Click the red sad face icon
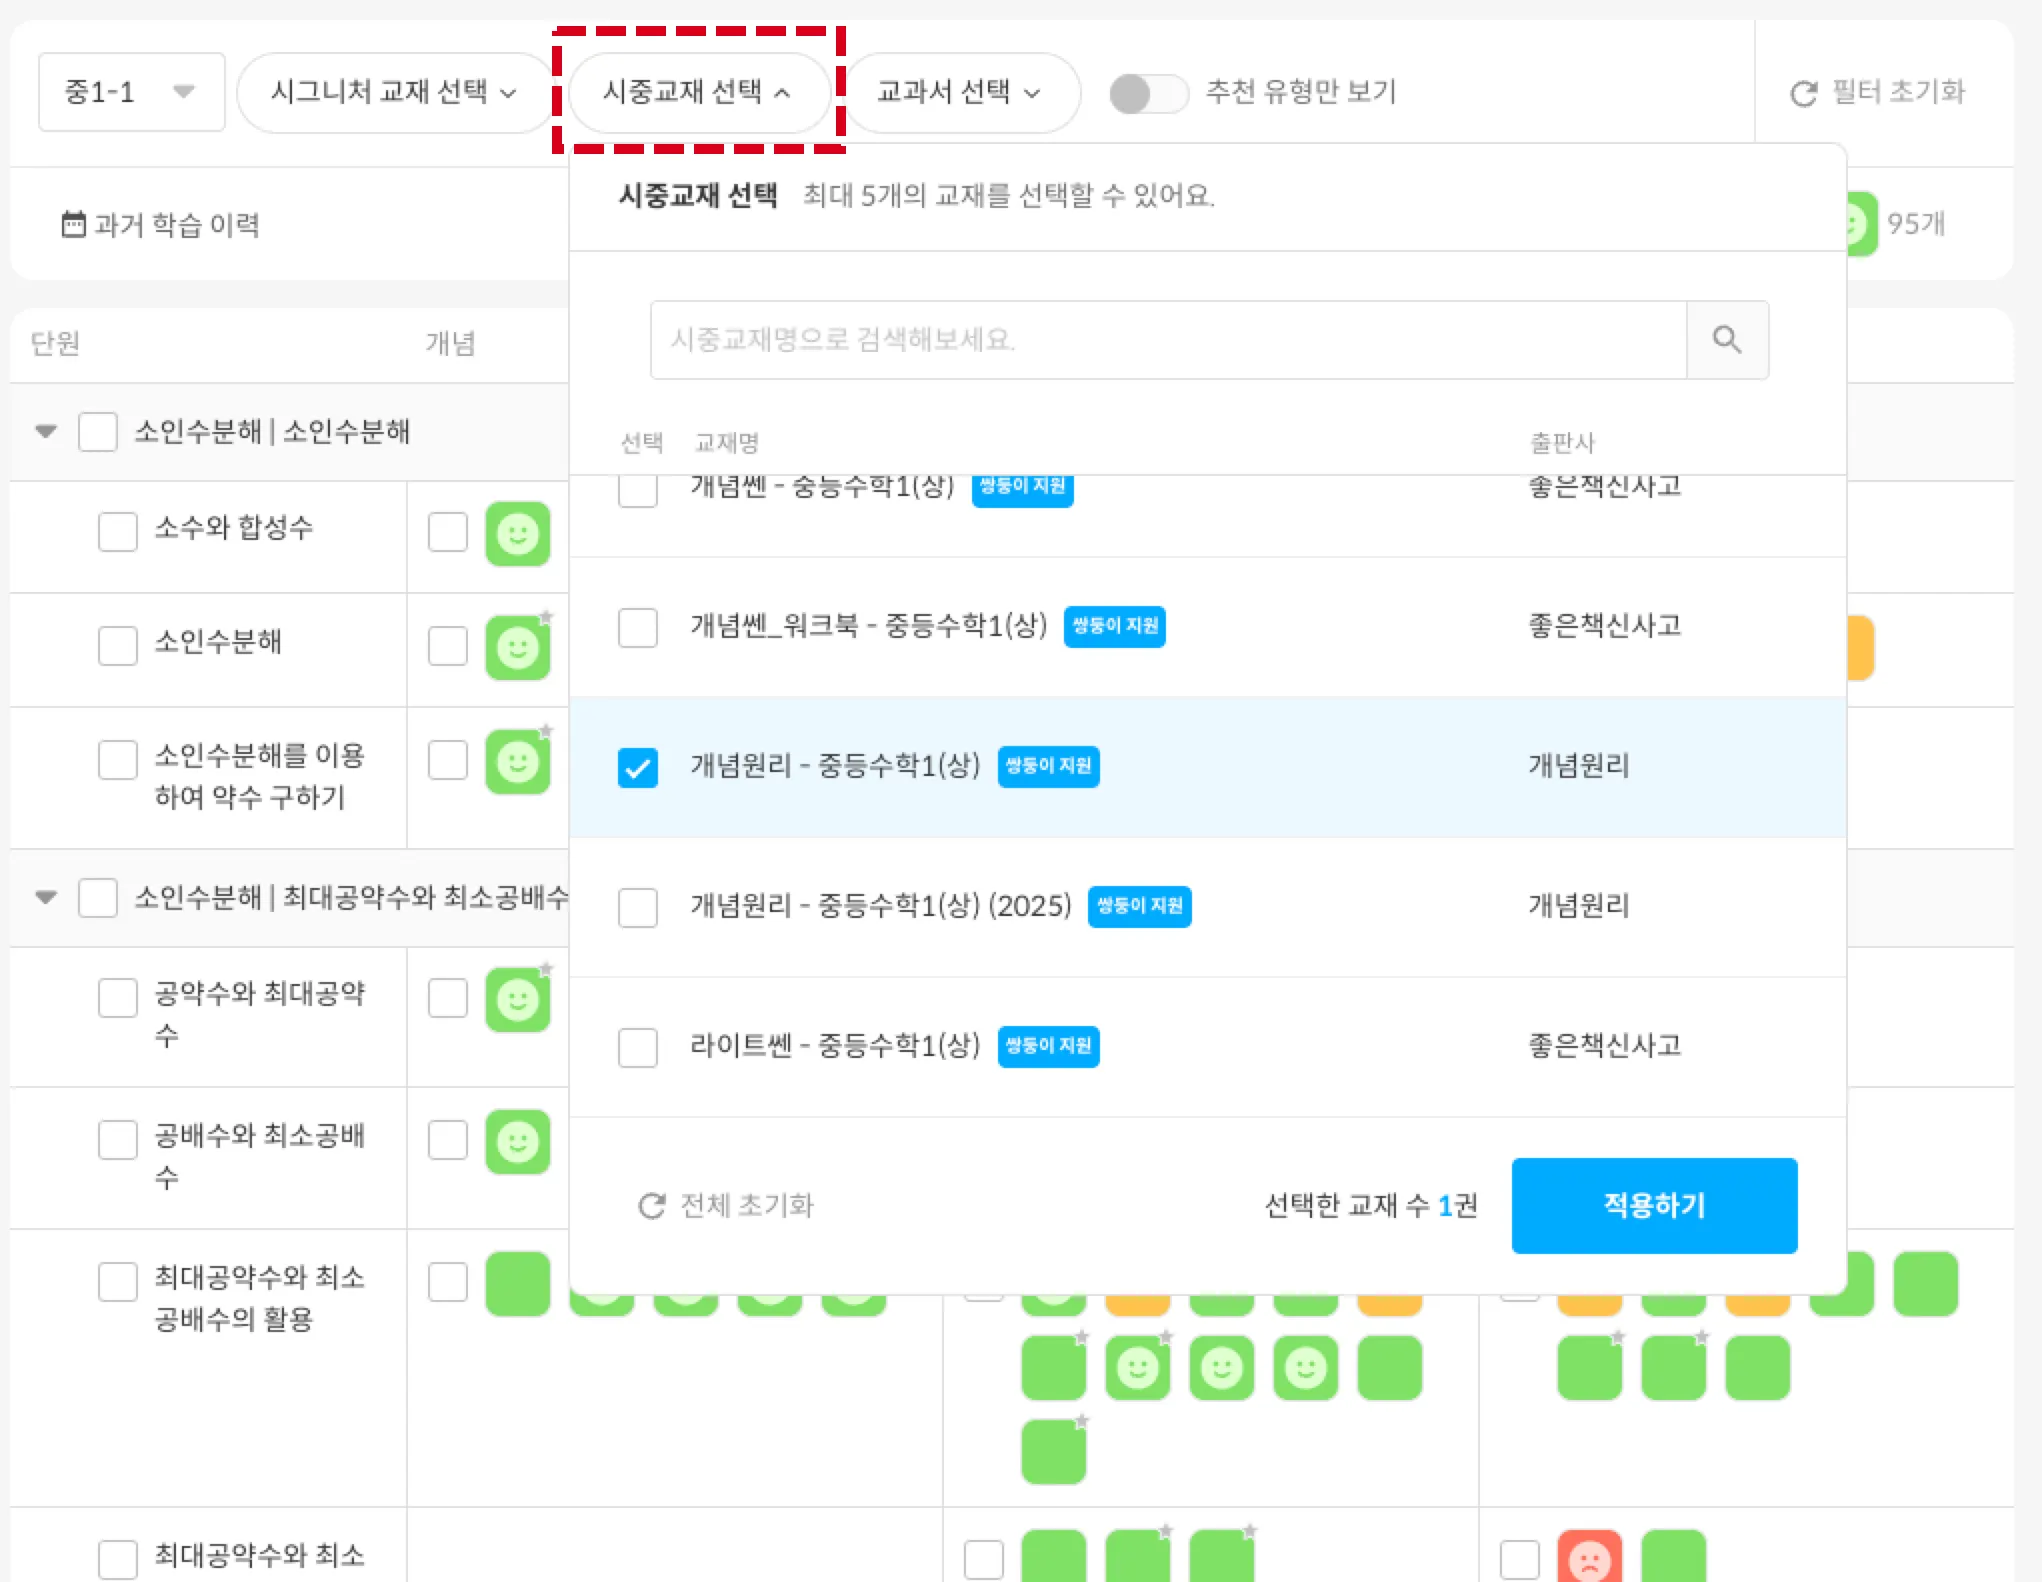 click(x=1589, y=1558)
